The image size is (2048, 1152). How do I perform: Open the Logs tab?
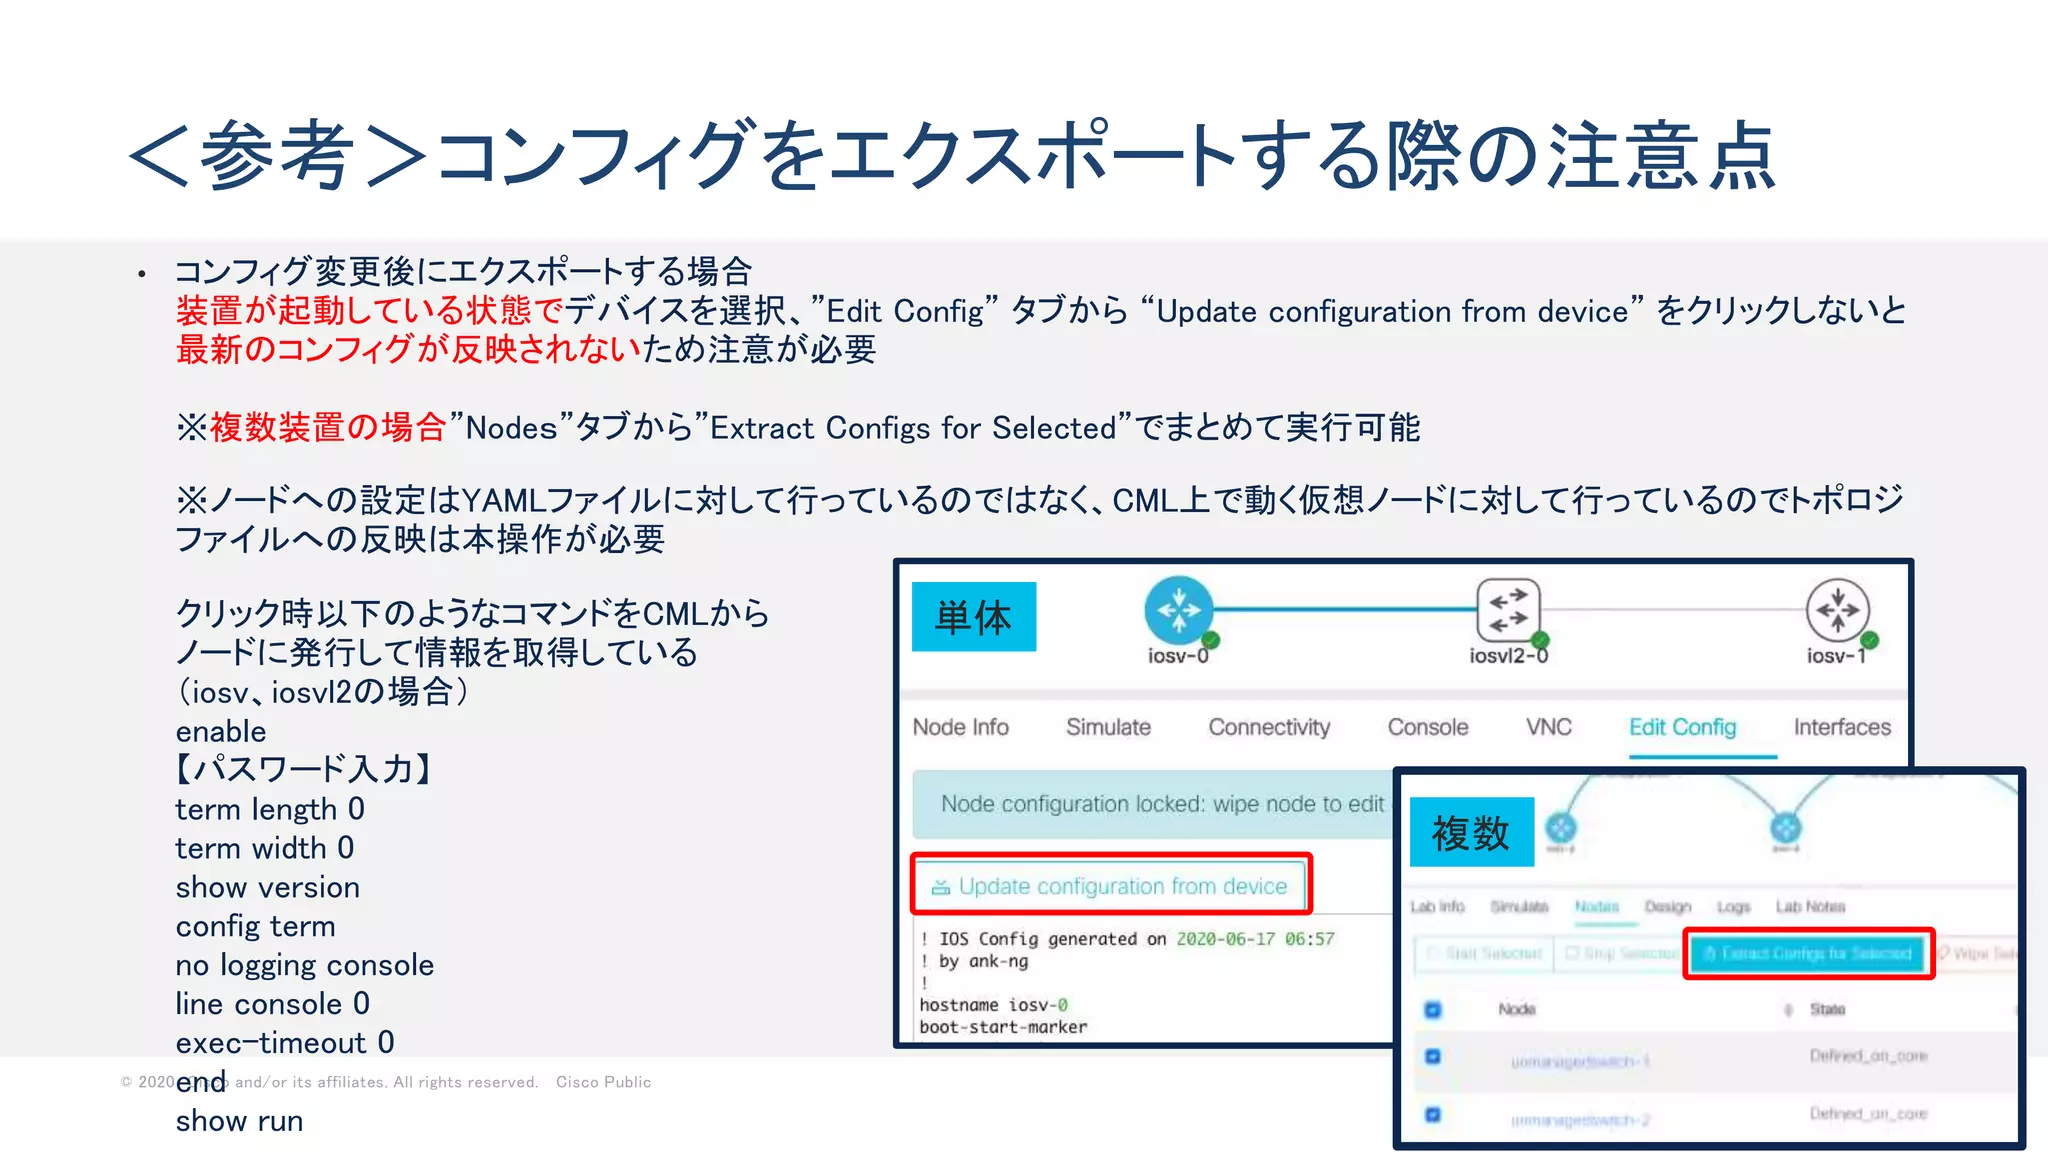1734,906
